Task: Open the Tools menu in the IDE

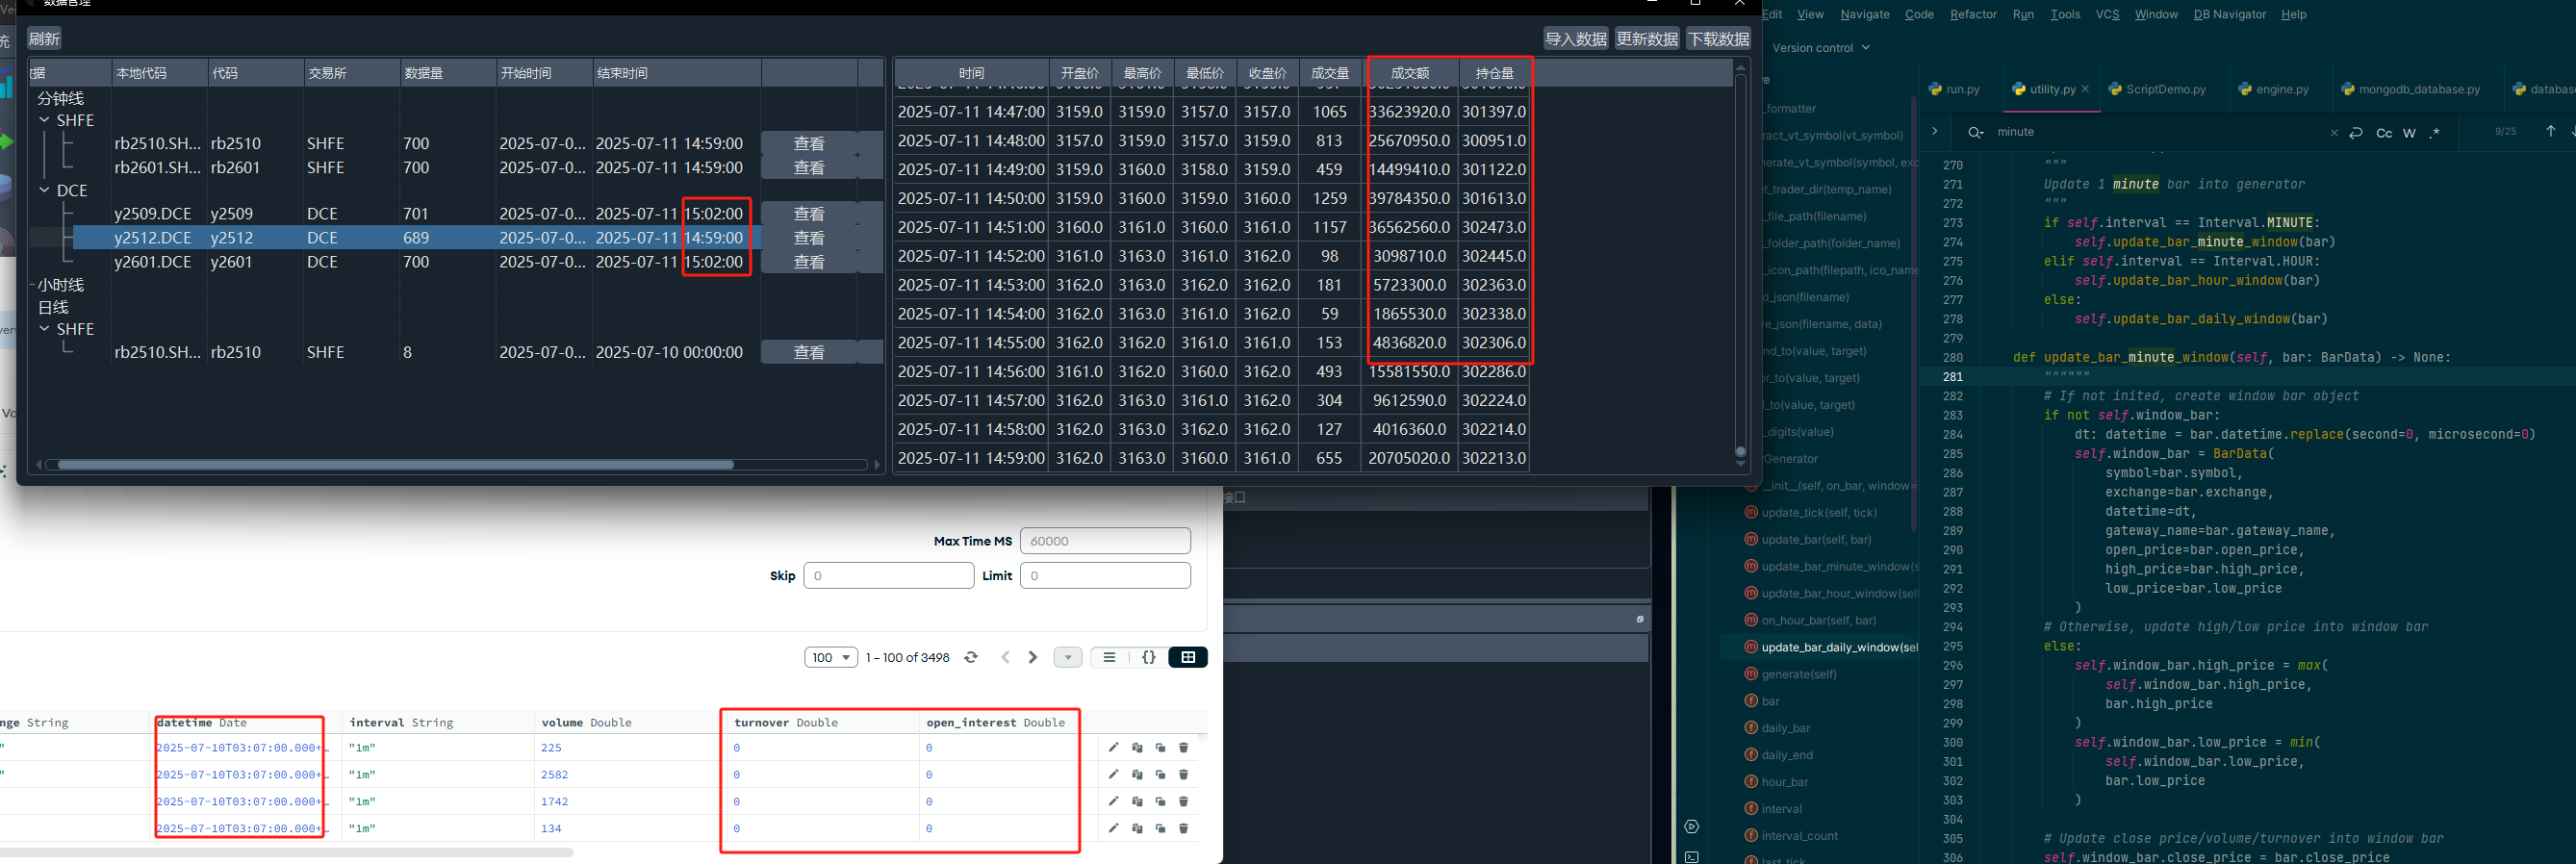Action: pyautogui.click(x=2065, y=14)
